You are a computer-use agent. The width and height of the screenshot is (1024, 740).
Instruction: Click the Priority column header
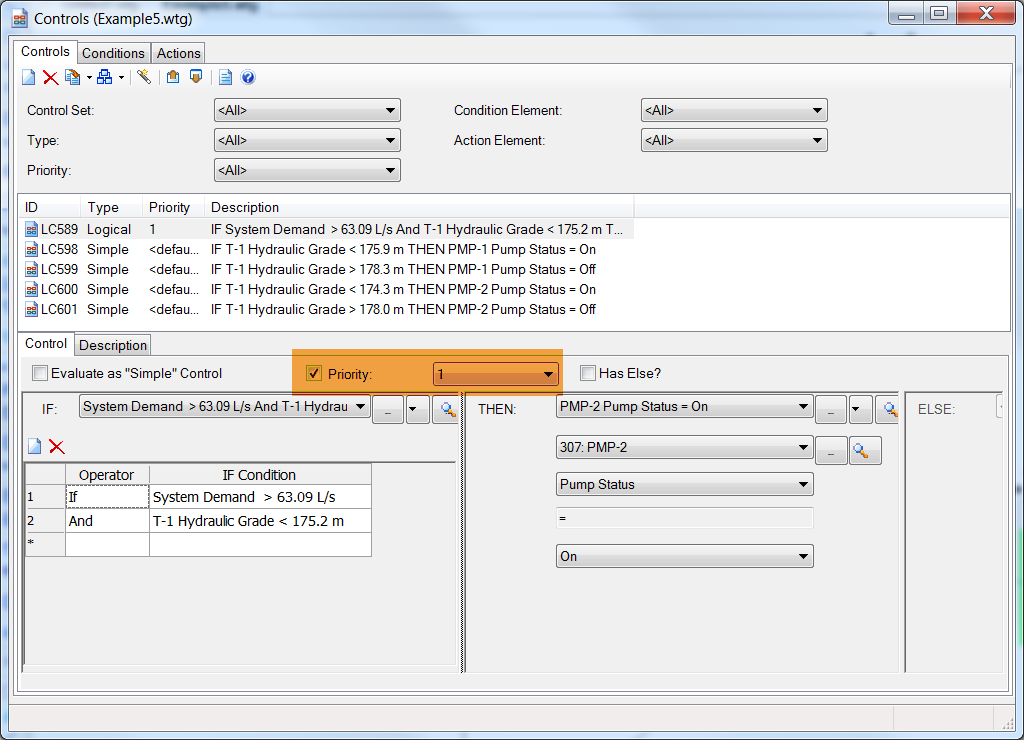(170, 208)
